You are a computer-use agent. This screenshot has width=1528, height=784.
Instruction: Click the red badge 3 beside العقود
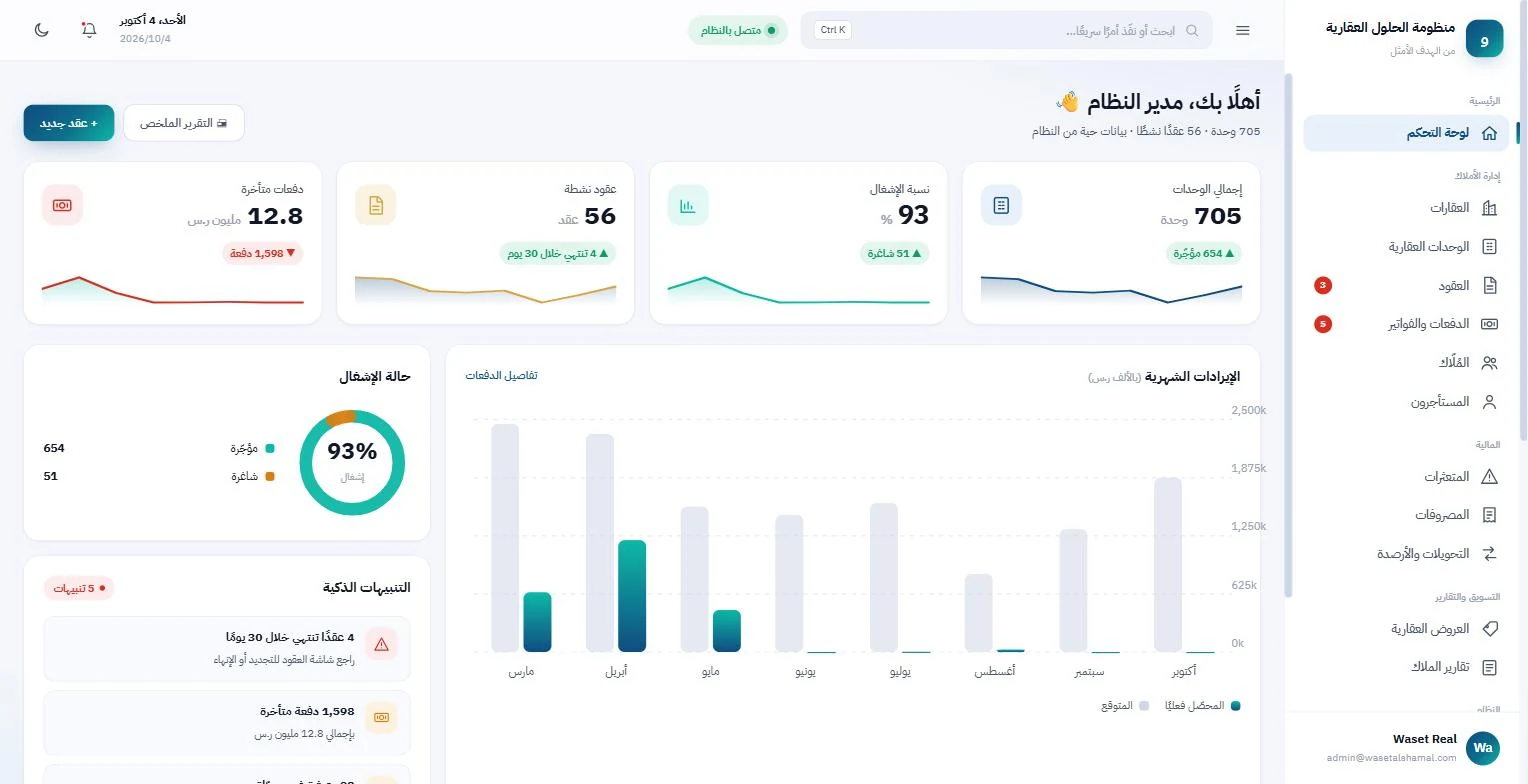[1323, 286]
